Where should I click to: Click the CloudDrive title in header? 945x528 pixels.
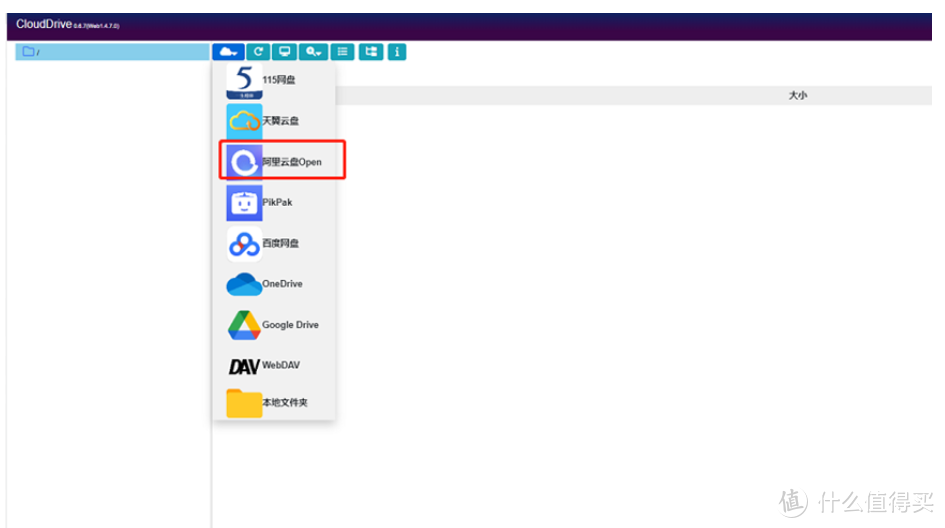44,24
